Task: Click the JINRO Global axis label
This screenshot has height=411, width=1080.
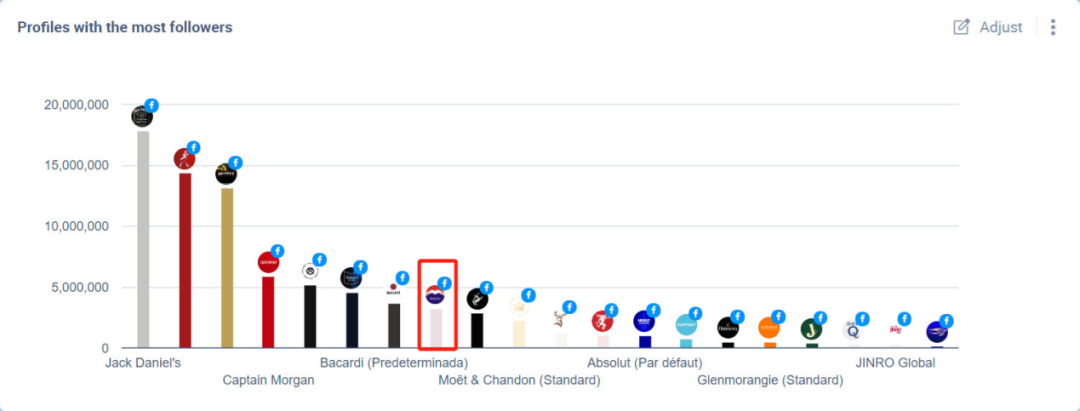Action: (895, 363)
